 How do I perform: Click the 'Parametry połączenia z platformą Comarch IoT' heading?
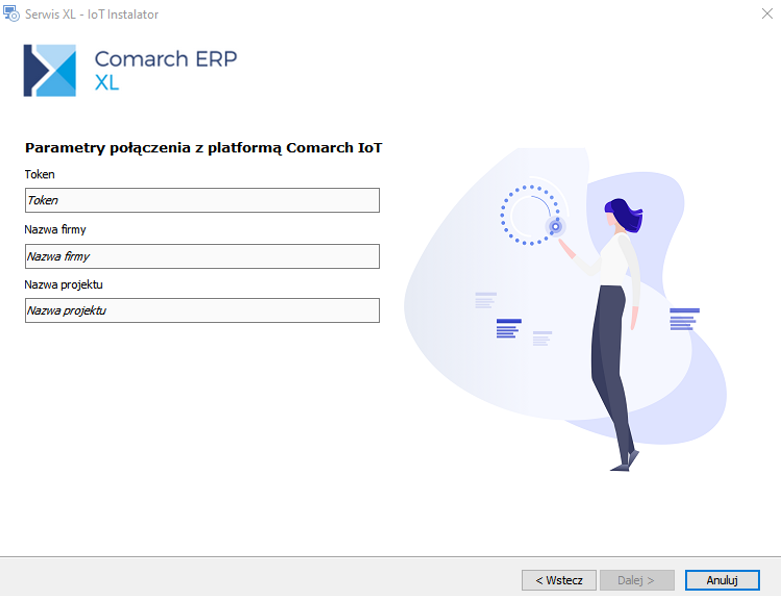point(203,148)
